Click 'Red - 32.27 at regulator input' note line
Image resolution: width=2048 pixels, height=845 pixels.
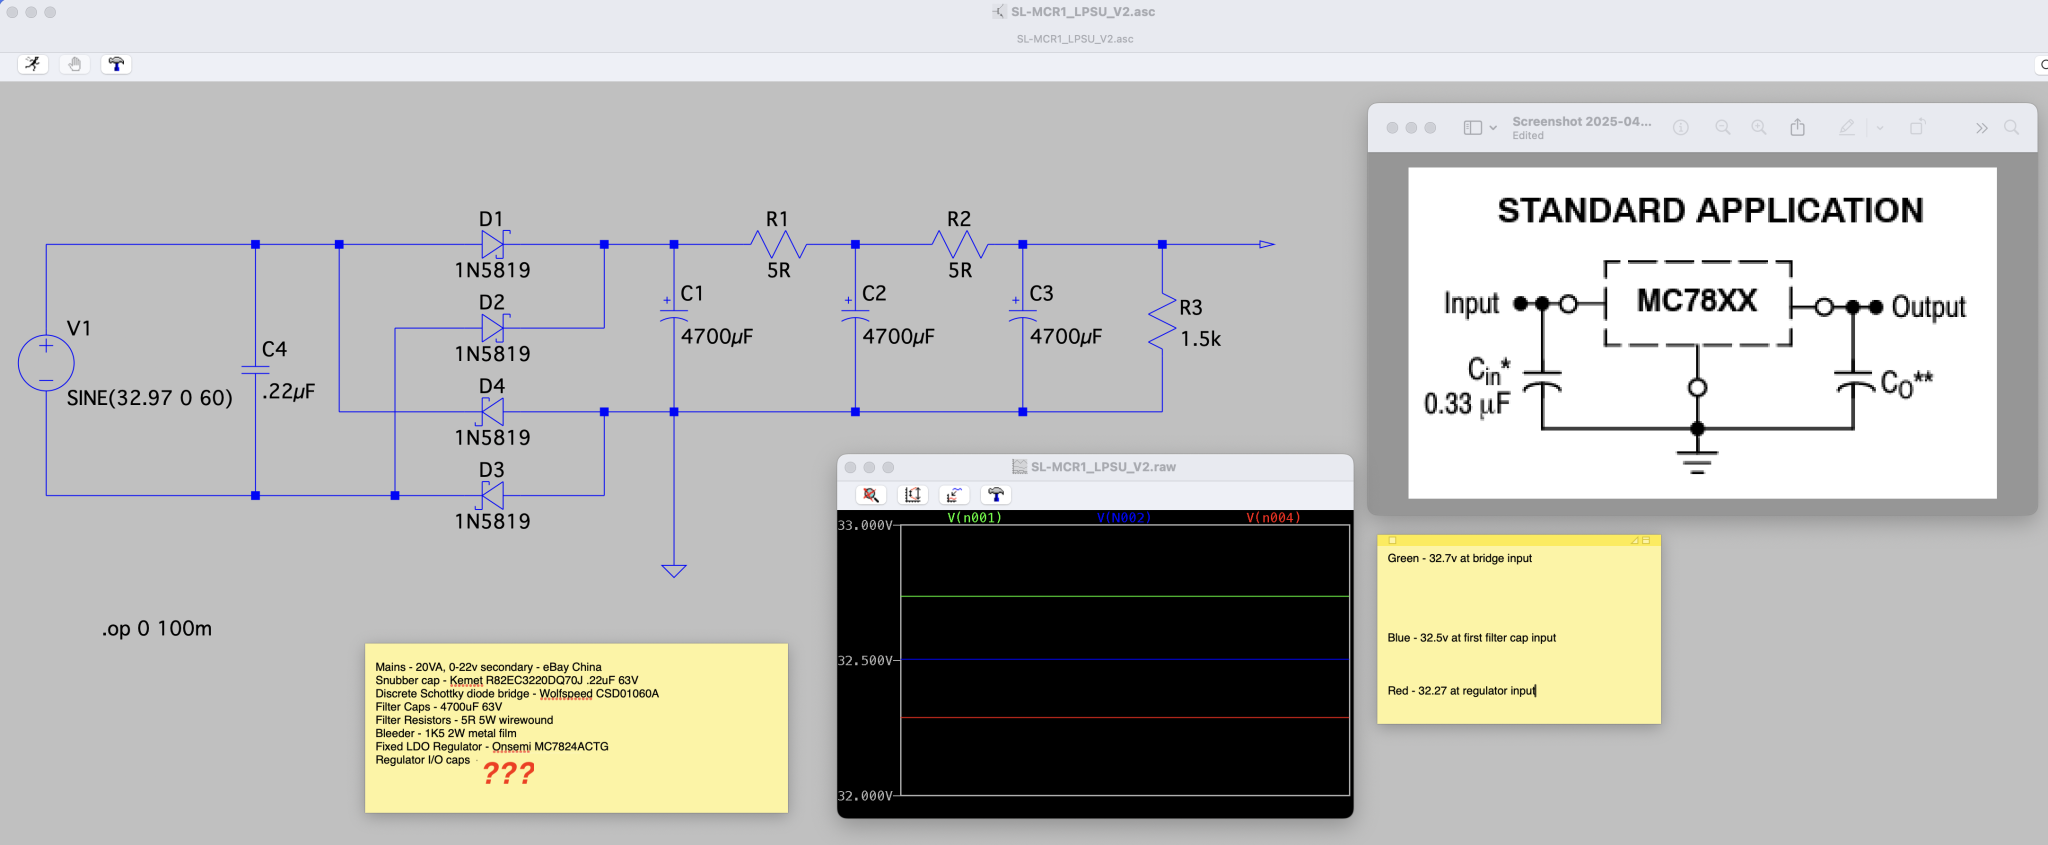pyautogui.click(x=1461, y=691)
